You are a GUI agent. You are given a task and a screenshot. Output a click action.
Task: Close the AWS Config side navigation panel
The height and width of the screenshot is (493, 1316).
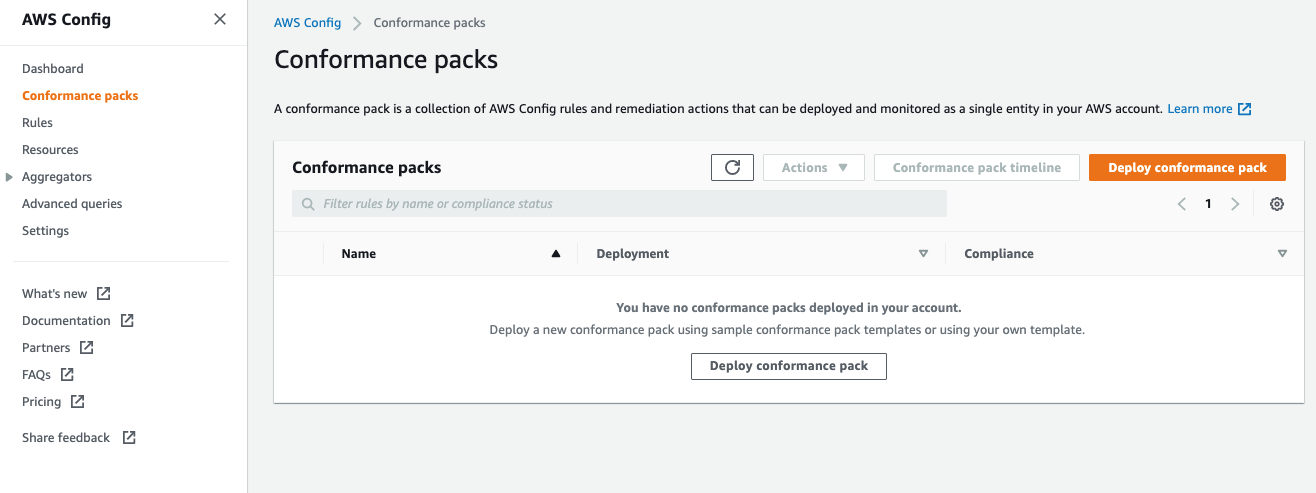[x=220, y=19]
